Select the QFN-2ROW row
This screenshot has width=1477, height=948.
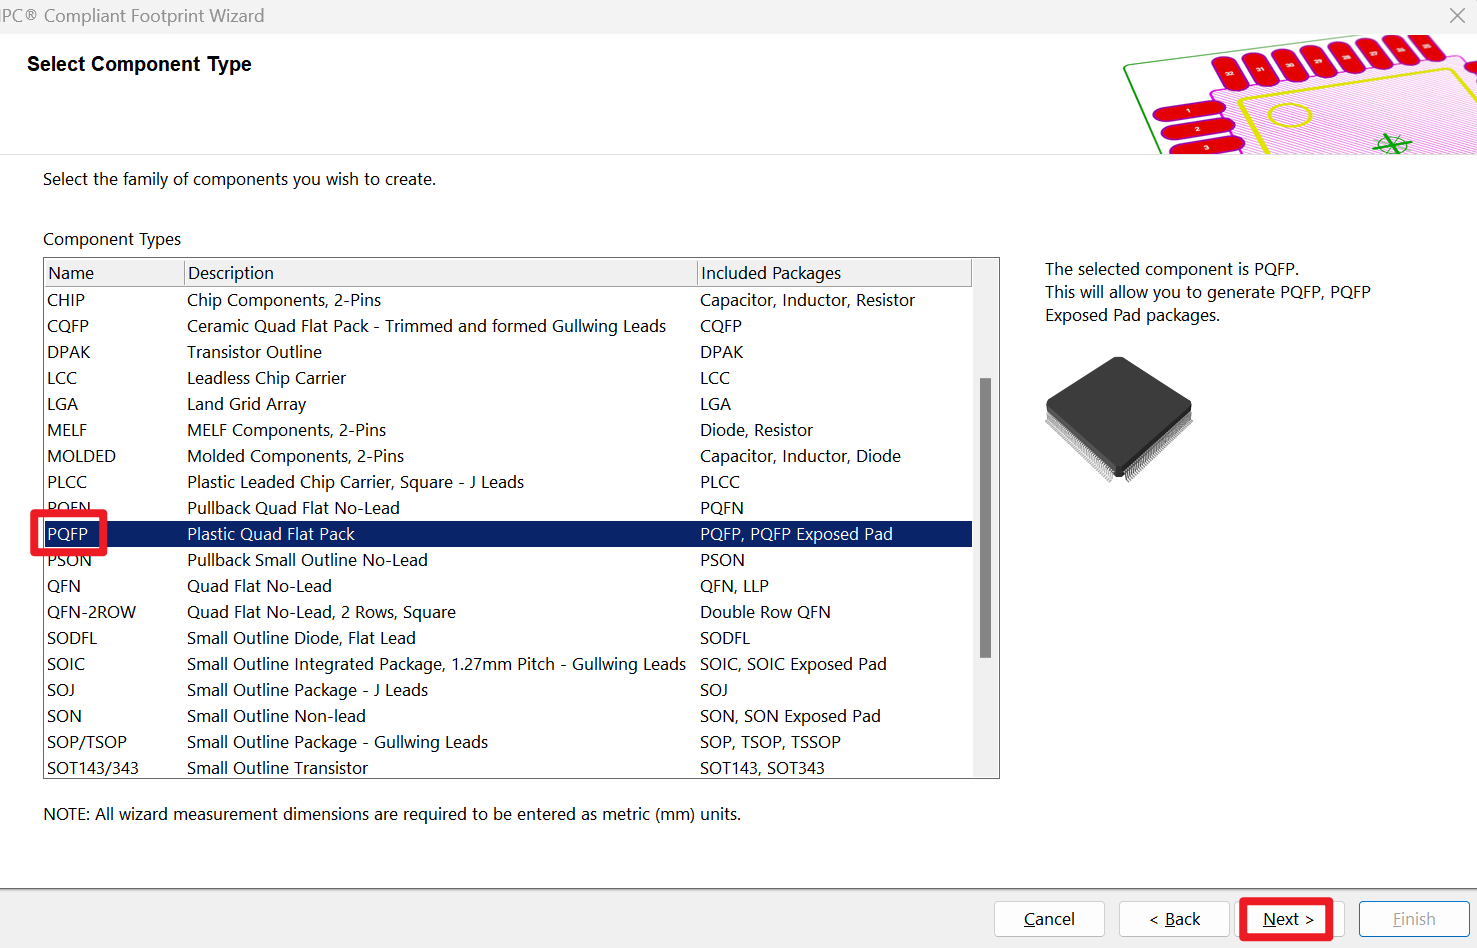tap(508, 612)
